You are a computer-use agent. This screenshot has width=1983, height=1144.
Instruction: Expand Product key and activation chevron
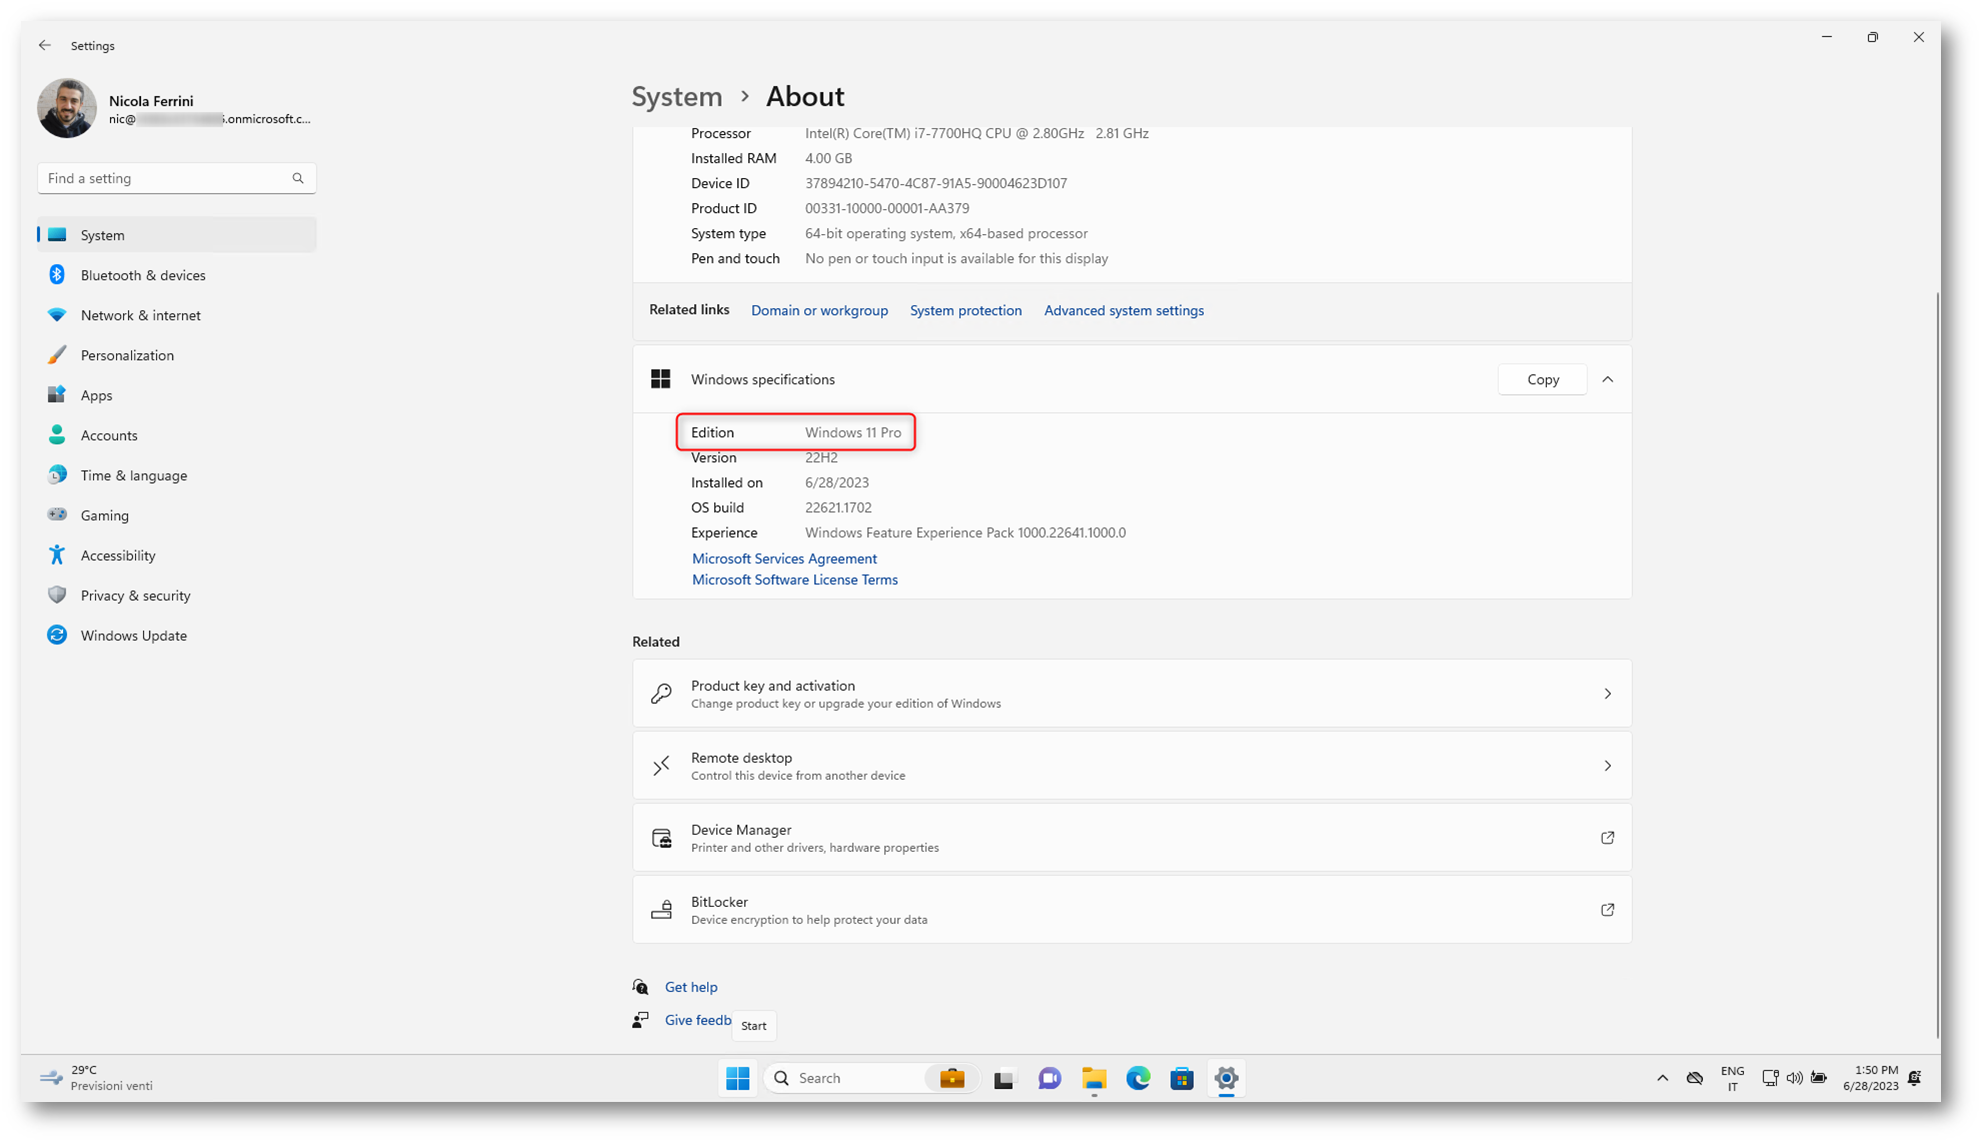(1607, 694)
